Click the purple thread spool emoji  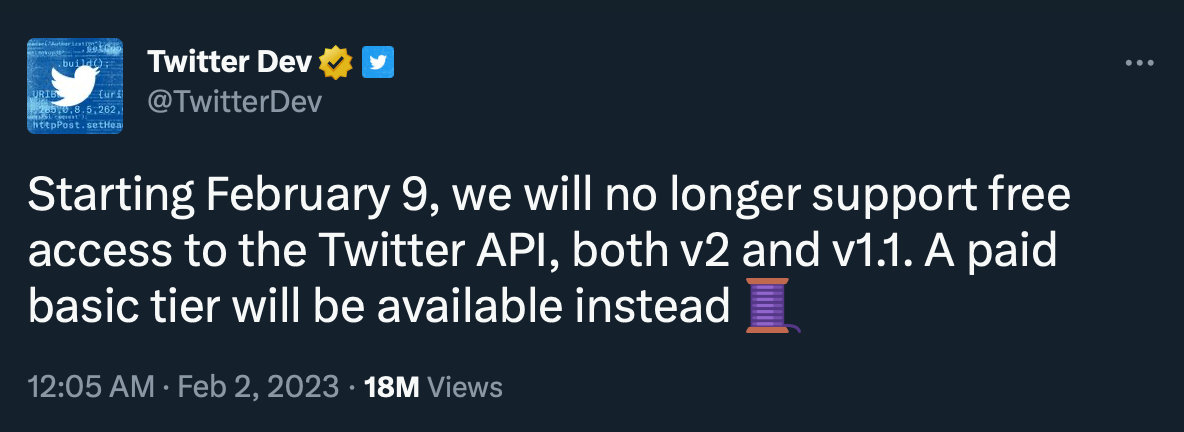(x=772, y=305)
